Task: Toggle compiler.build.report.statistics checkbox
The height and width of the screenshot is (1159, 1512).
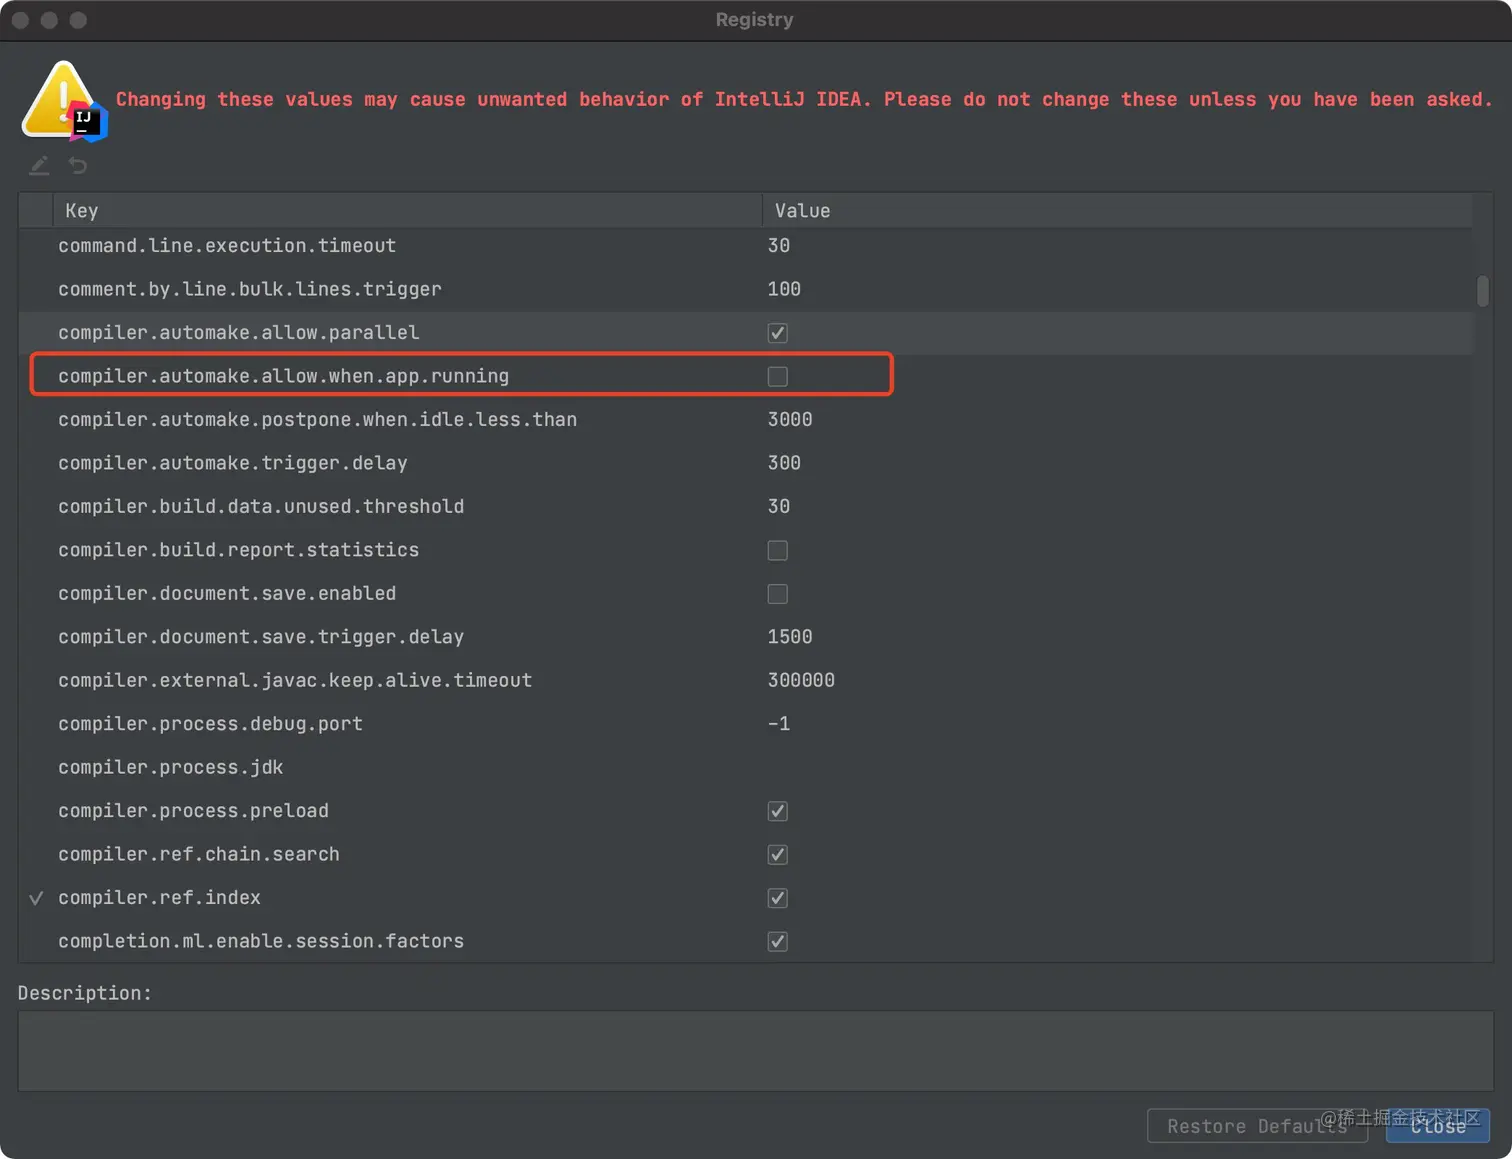Action: pyautogui.click(x=777, y=550)
